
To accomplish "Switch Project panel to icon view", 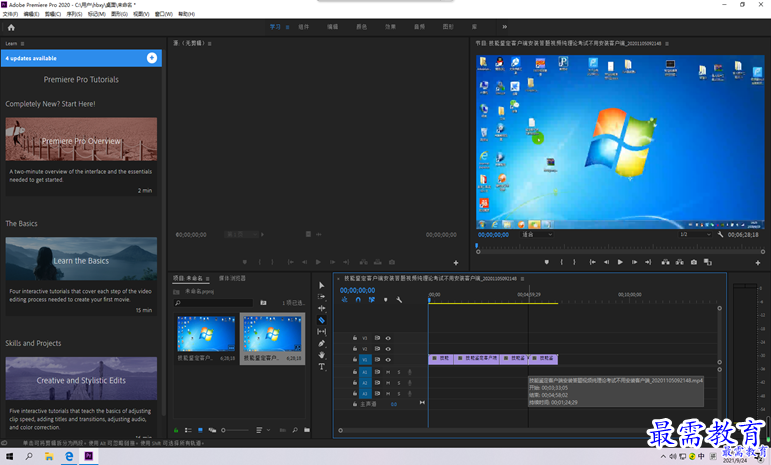I will (200, 430).
